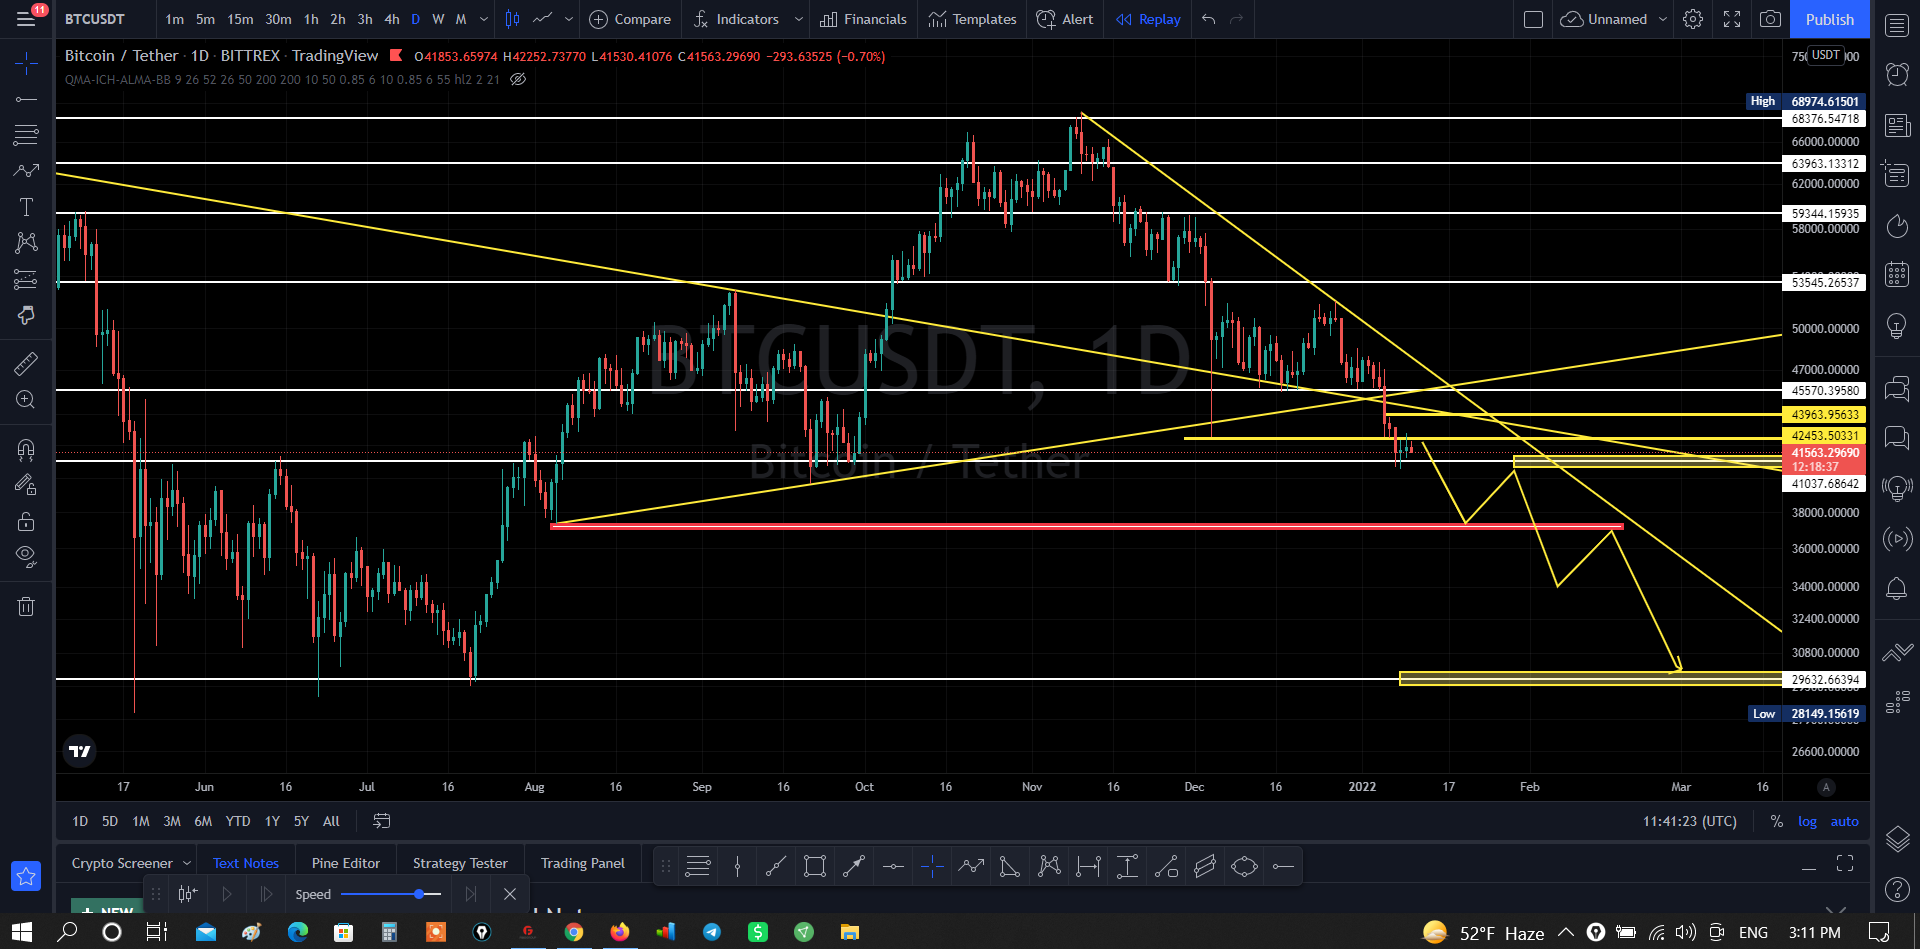
Task: Take a chart snapshot with camera icon
Action: pos(1770,19)
